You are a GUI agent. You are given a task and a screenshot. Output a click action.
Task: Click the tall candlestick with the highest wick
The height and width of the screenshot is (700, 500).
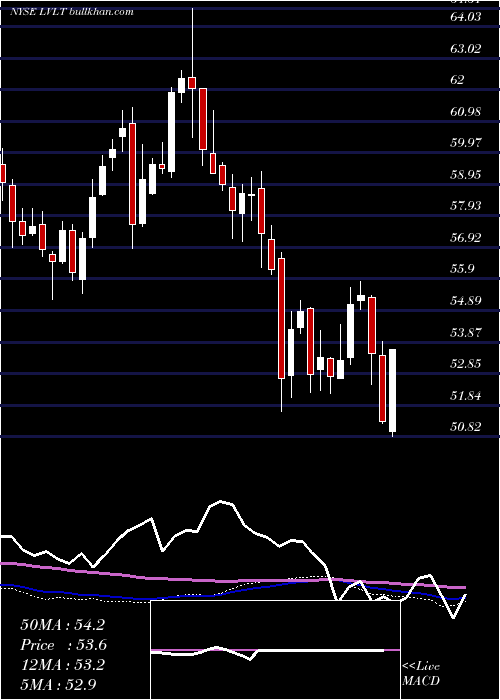click(192, 83)
